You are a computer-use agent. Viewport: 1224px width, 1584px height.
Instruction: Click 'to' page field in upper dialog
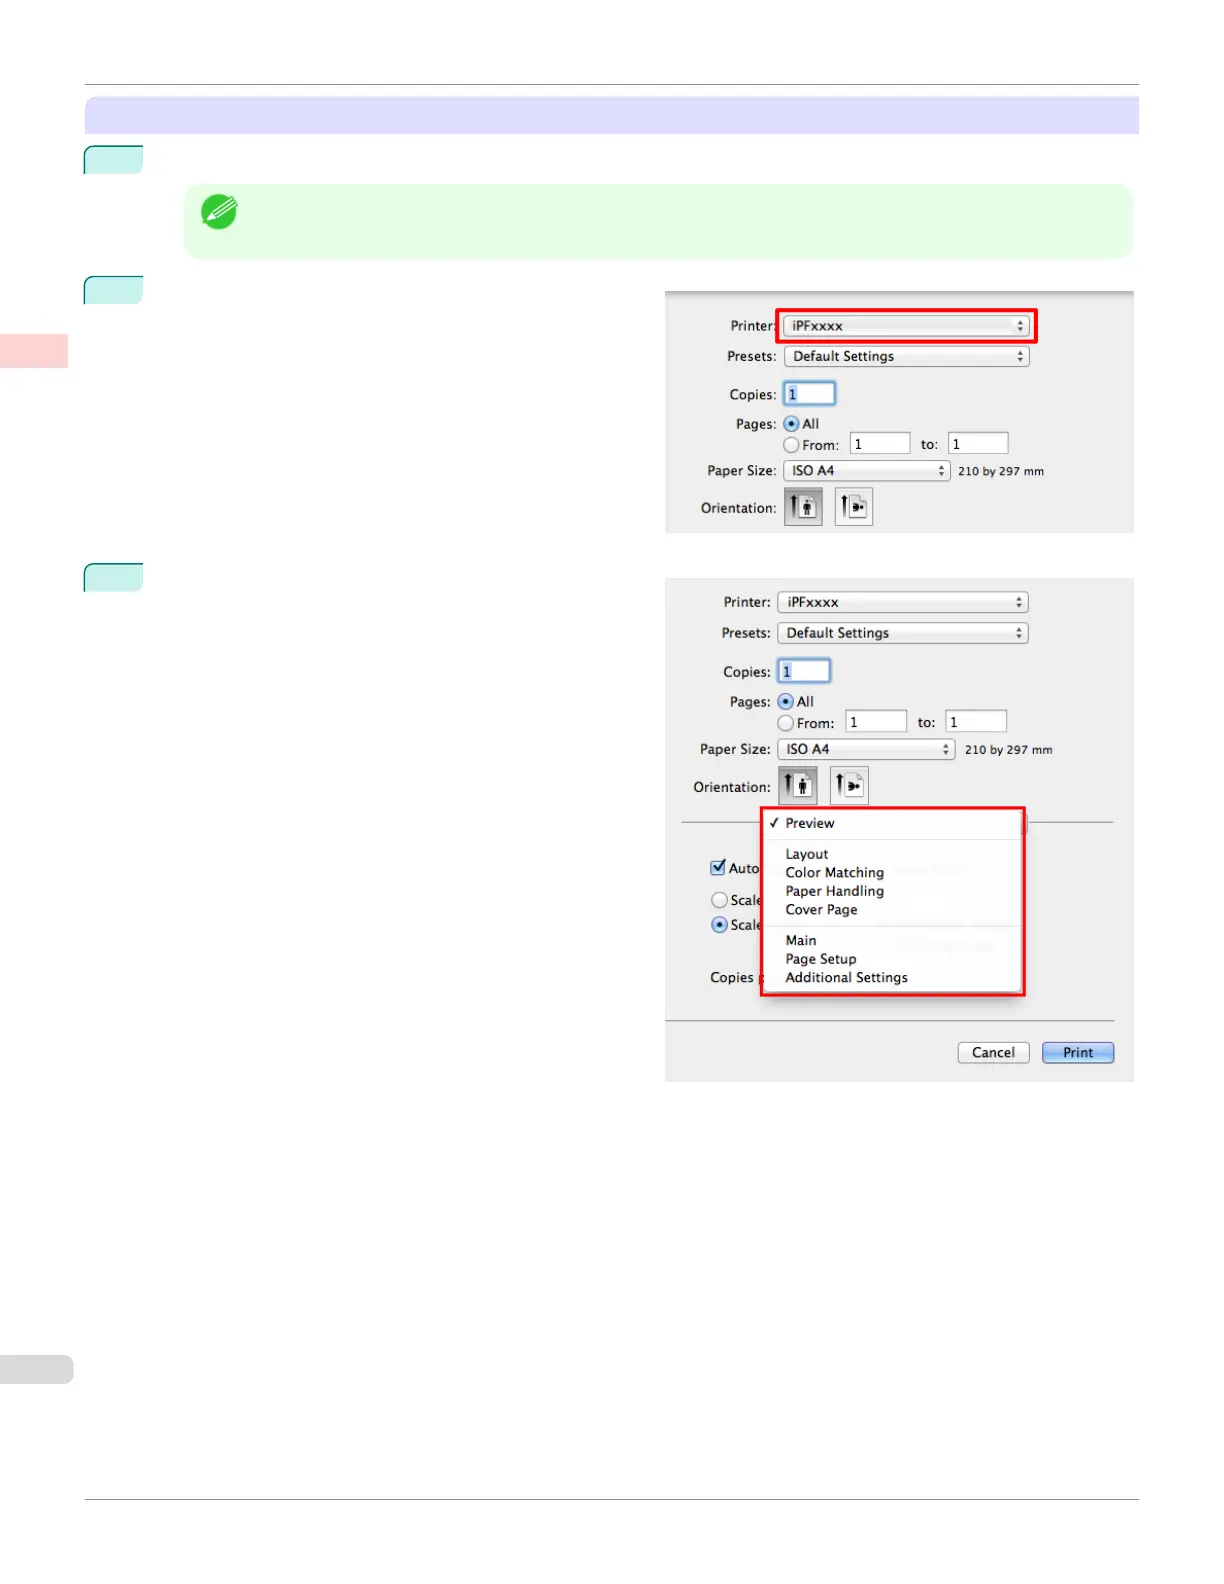978,444
